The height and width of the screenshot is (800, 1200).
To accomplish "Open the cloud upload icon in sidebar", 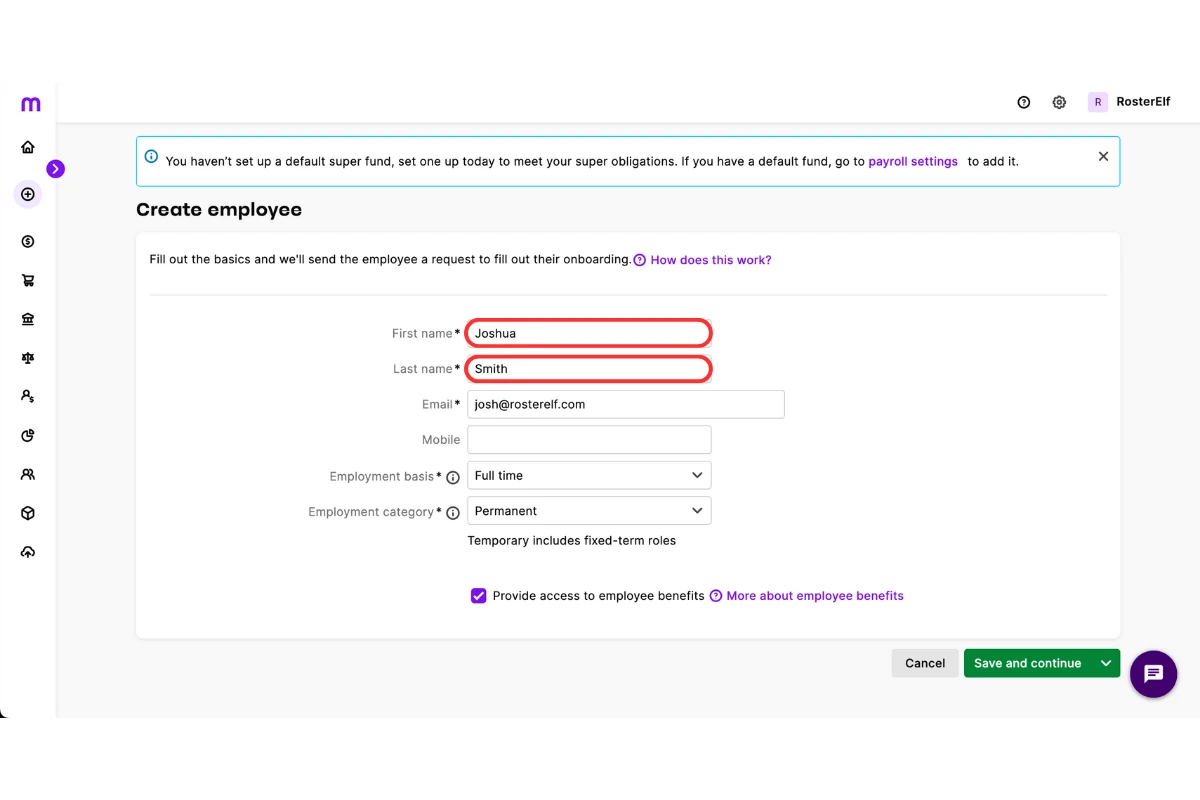I will 28,552.
